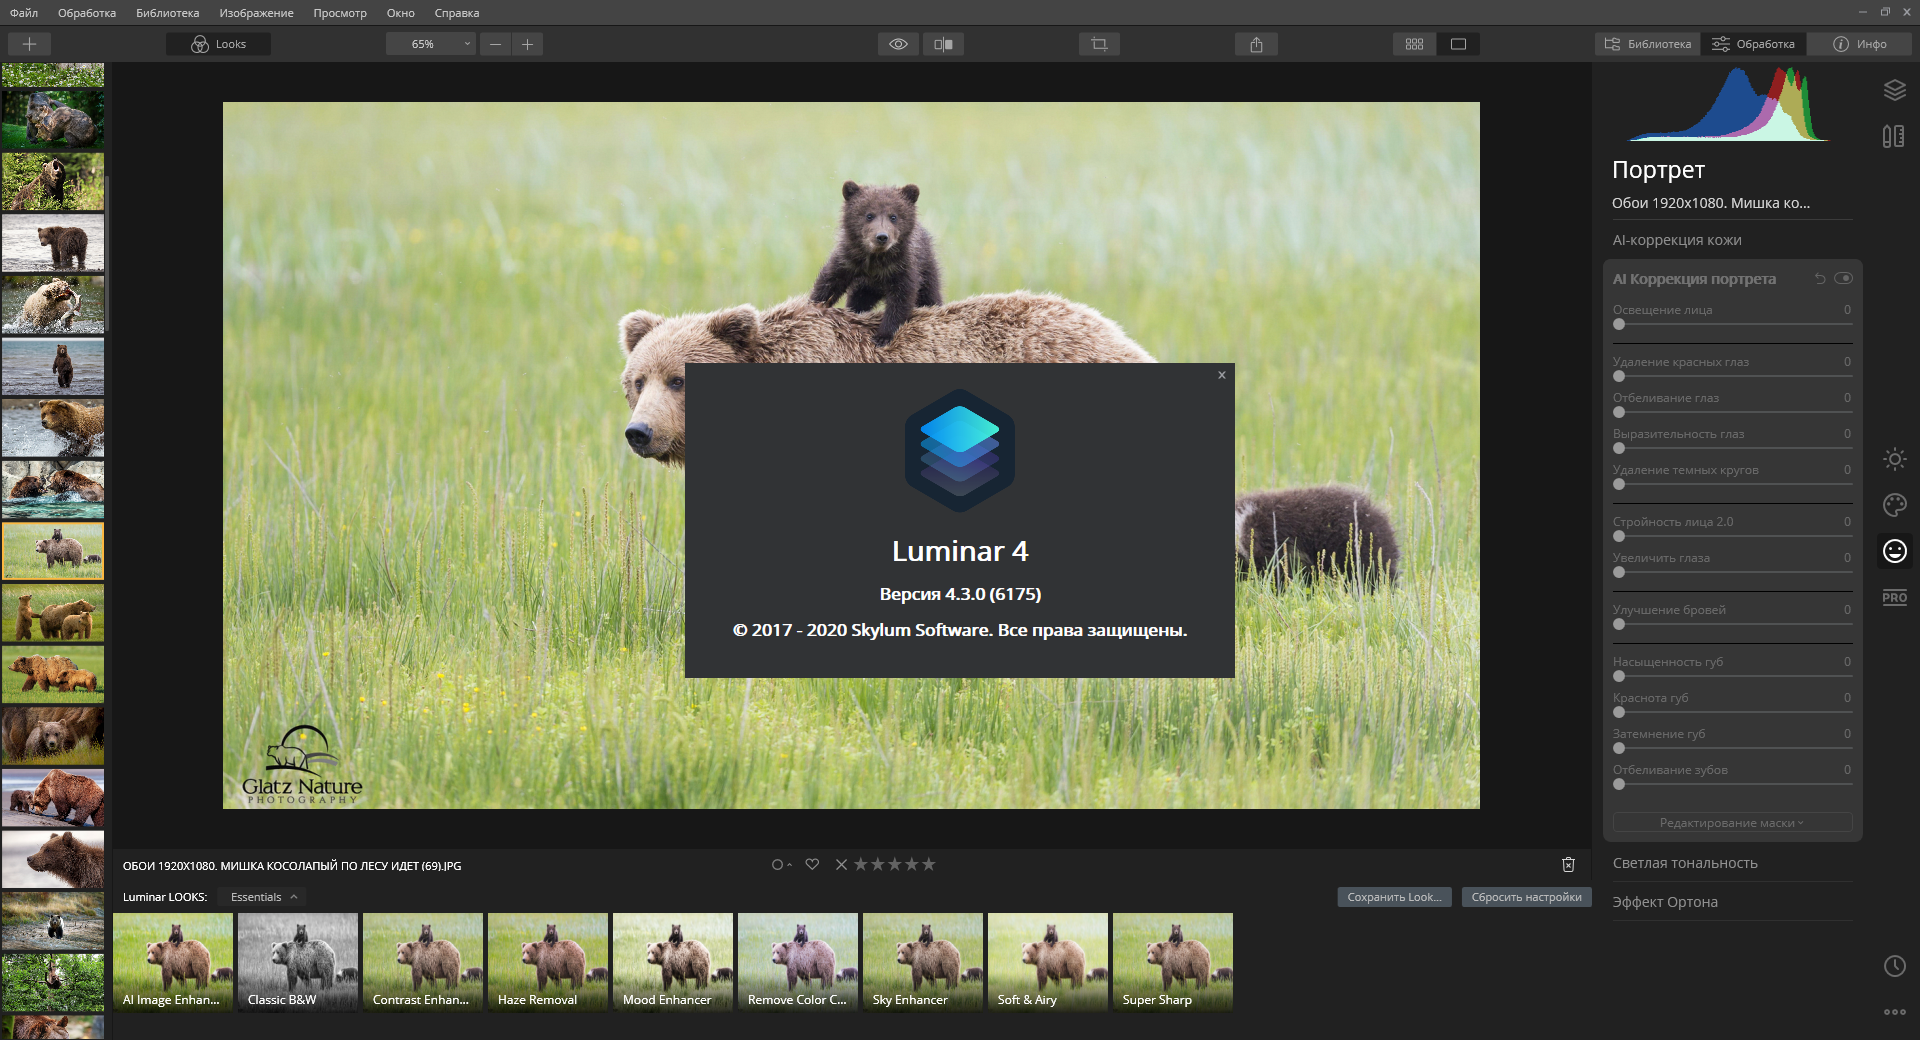Screen dimensions: 1920x1040
Task: Select the Essentials sun tools icon
Action: click(x=1894, y=459)
